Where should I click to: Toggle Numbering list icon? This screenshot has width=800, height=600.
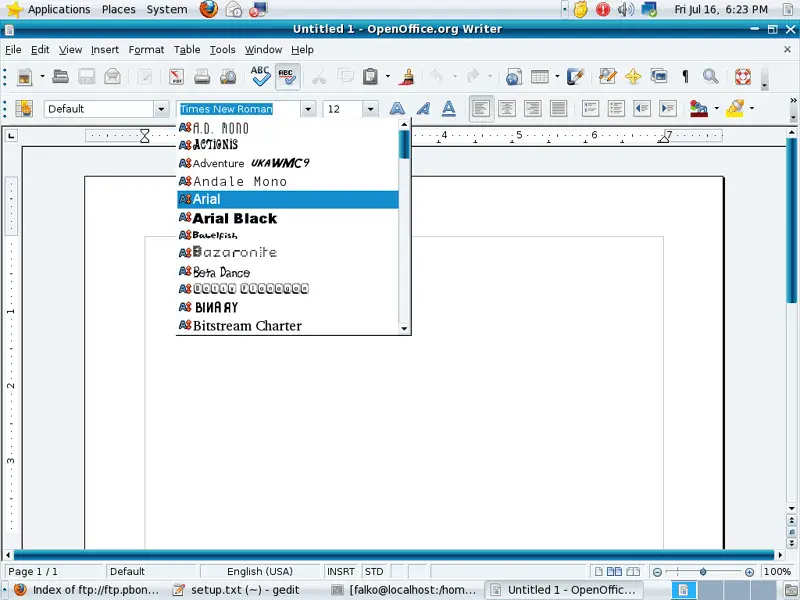click(590, 108)
